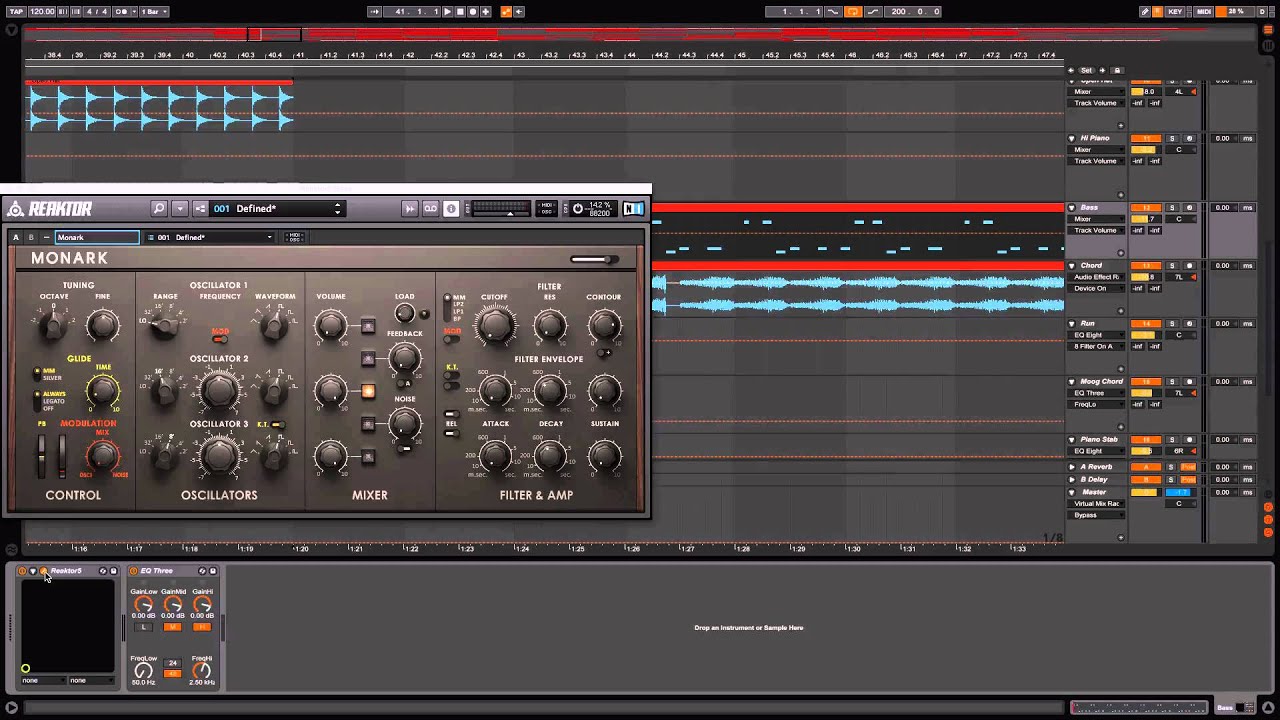Toggle the lit orange mixer channel button

pyautogui.click(x=368, y=391)
